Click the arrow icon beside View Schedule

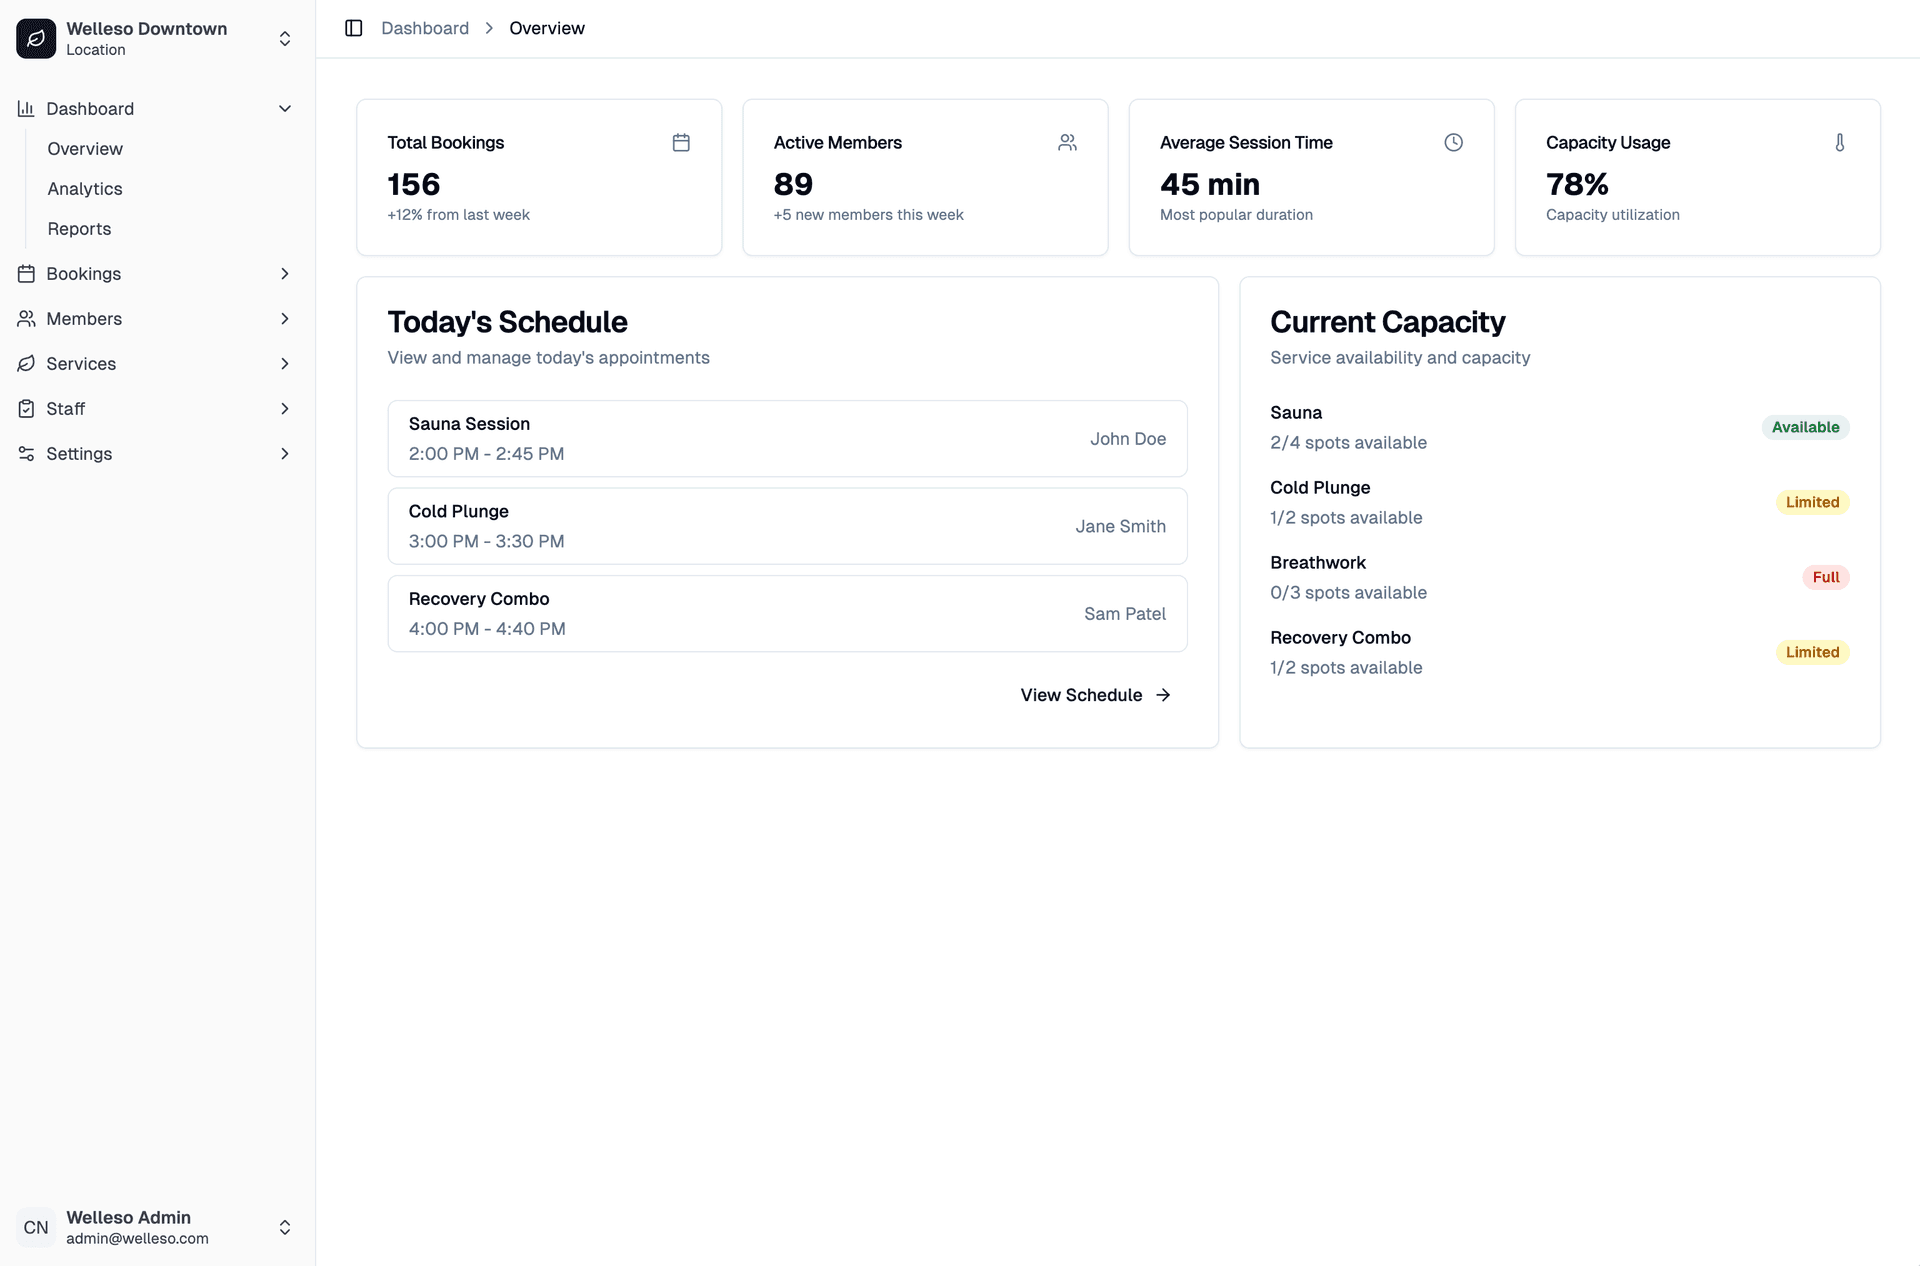click(x=1163, y=695)
